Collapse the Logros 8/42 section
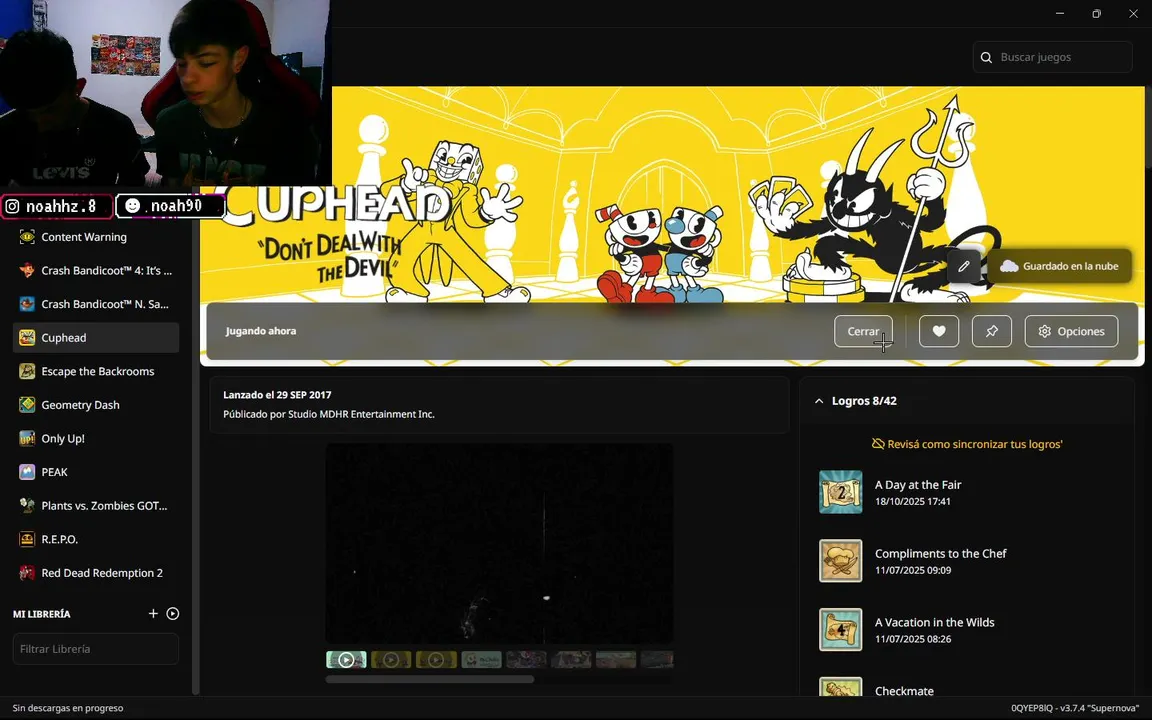1152x720 pixels. click(x=819, y=401)
